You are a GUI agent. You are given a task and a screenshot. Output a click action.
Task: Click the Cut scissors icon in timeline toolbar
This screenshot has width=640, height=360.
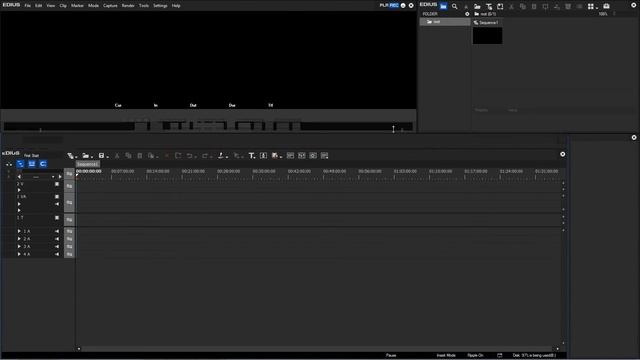(x=117, y=156)
